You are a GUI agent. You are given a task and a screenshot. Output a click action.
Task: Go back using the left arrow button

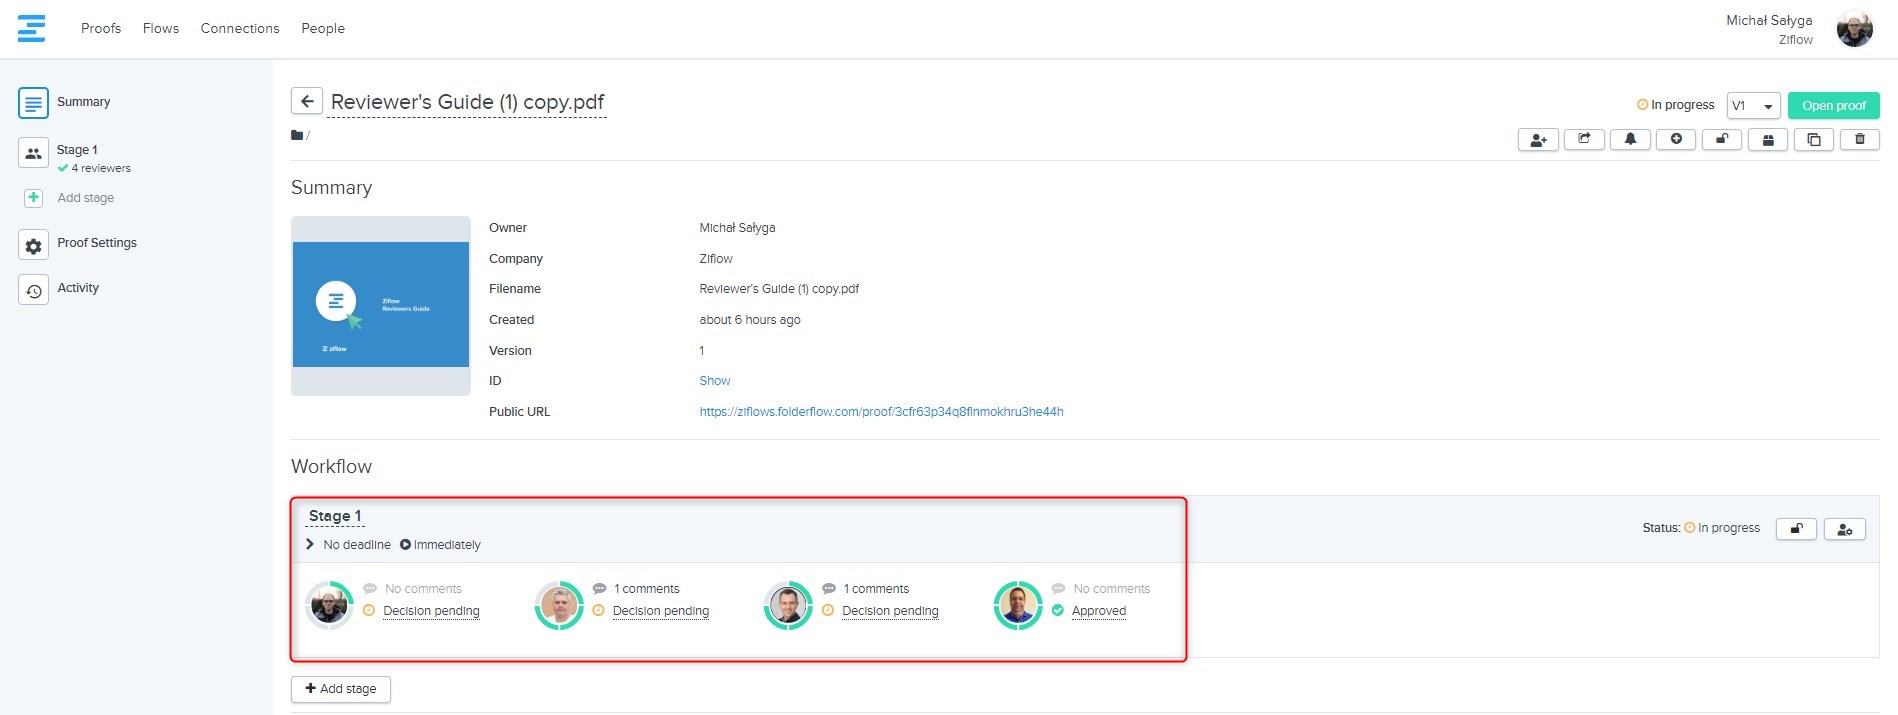pos(307,102)
